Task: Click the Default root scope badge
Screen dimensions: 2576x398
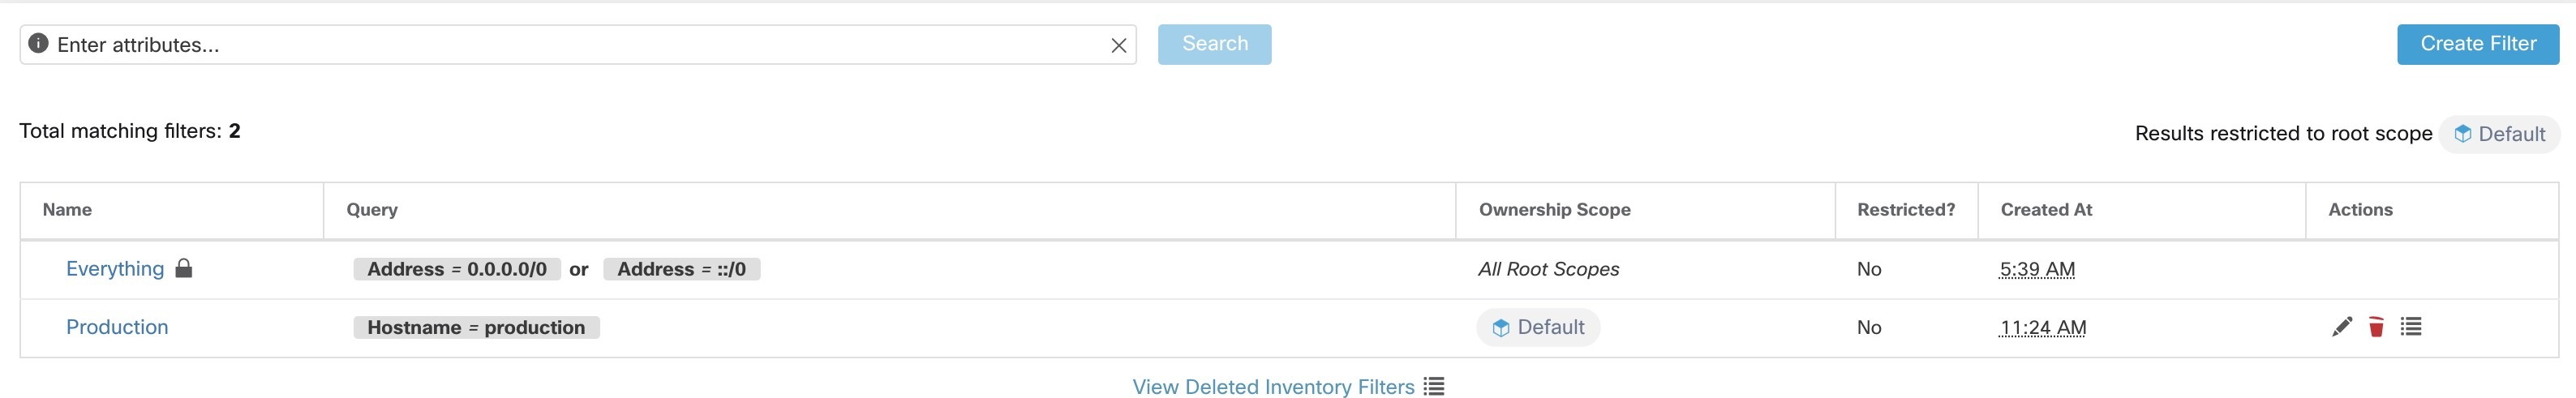Action: (x=2499, y=134)
